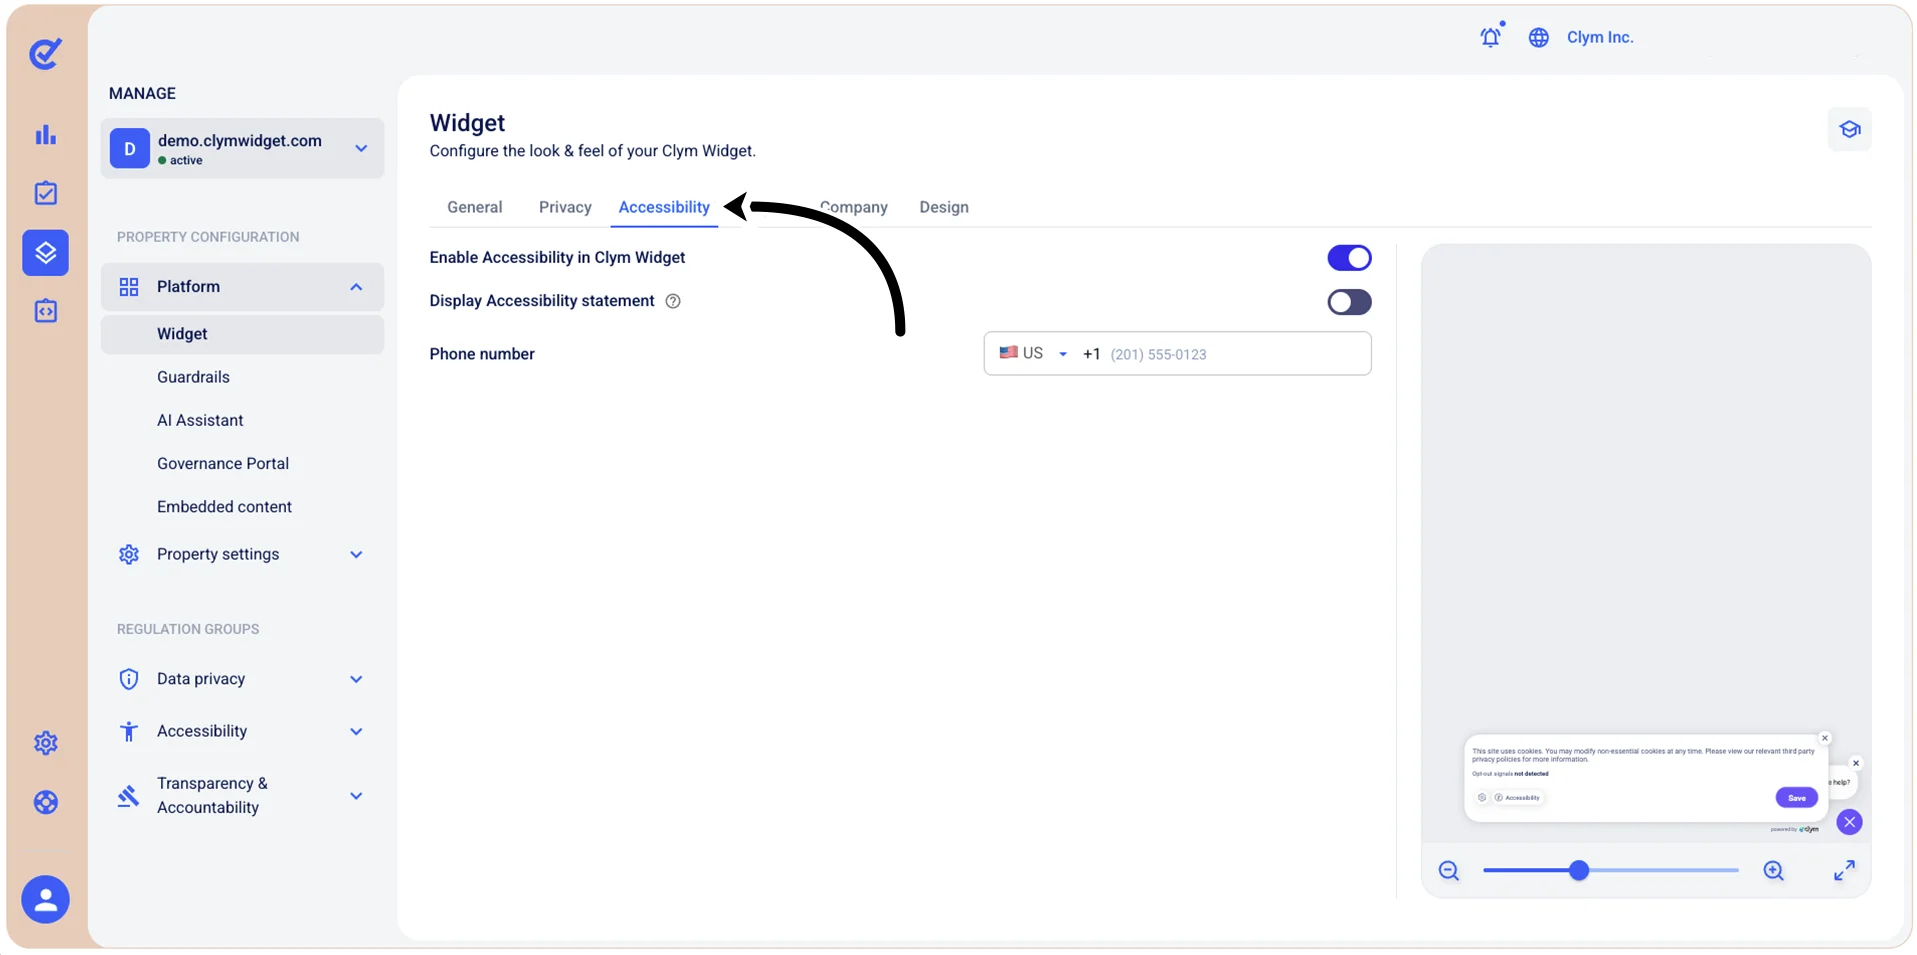Open the user profile avatar icon

pos(45,900)
